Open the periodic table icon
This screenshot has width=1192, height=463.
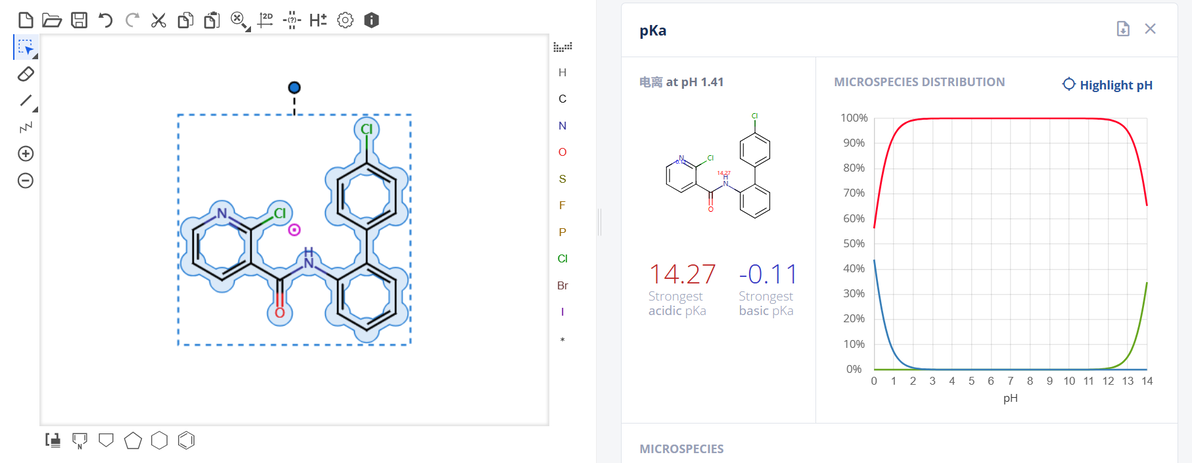(562, 46)
